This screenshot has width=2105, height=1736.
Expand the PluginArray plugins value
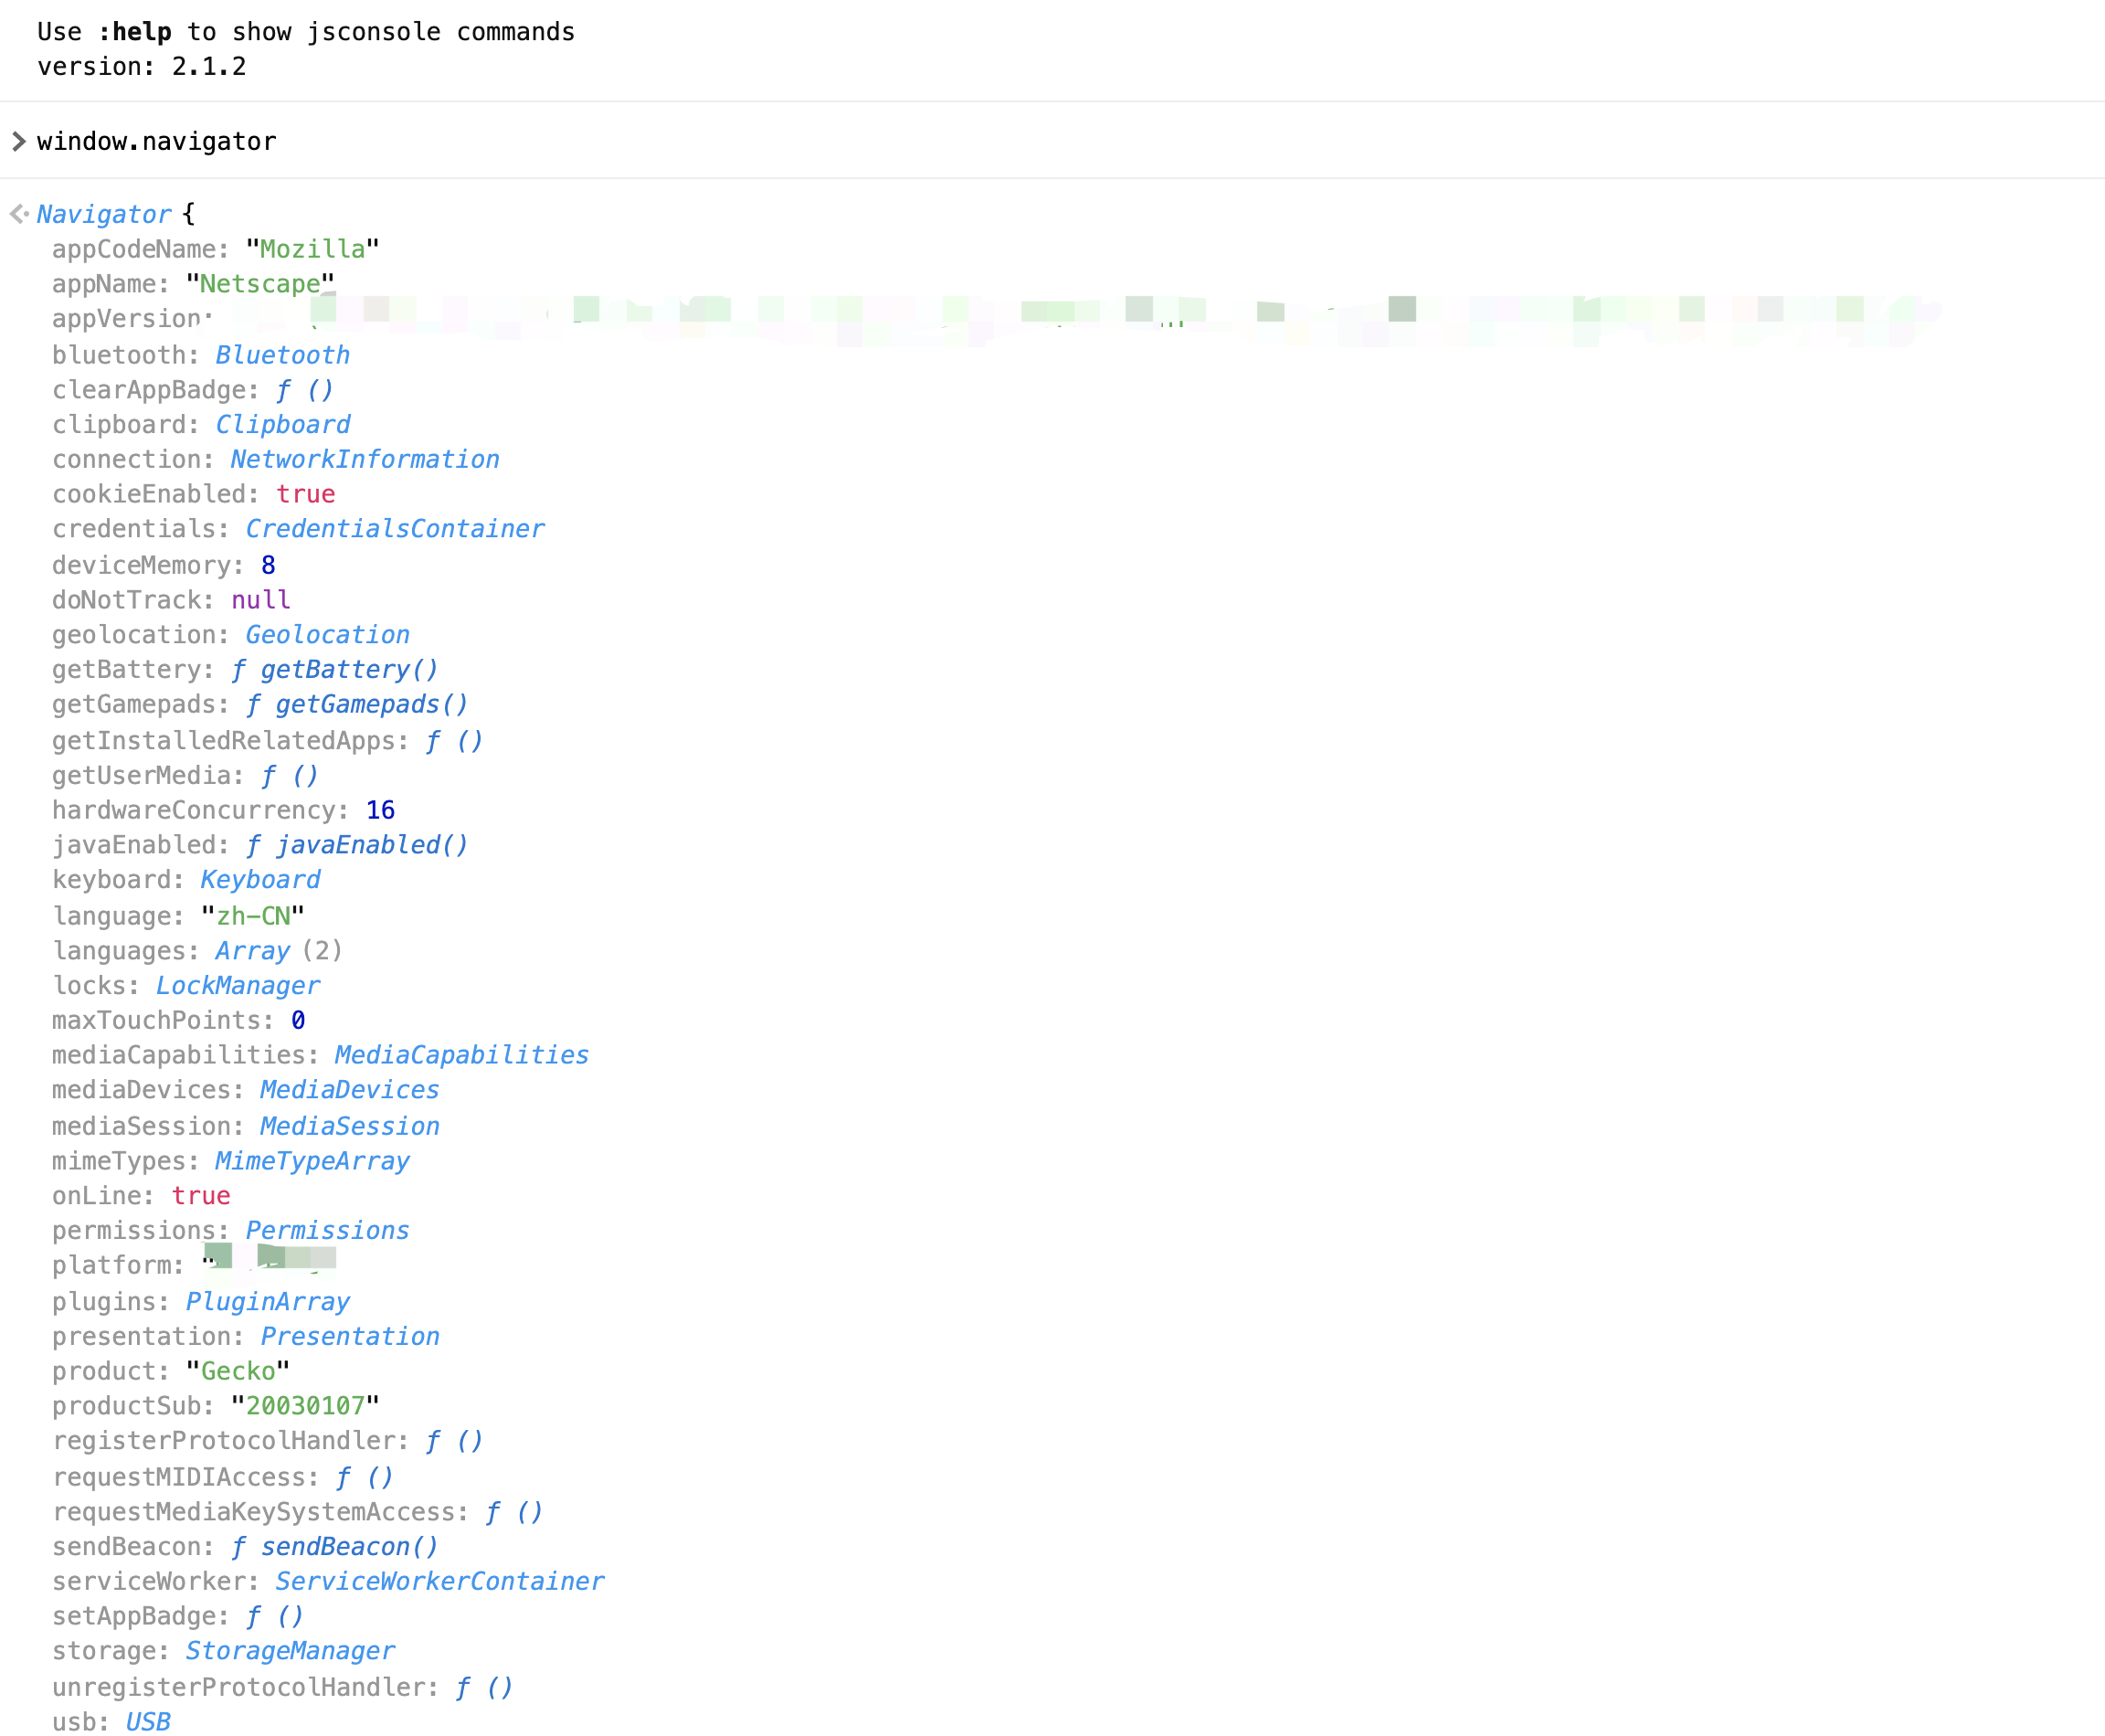point(267,1302)
